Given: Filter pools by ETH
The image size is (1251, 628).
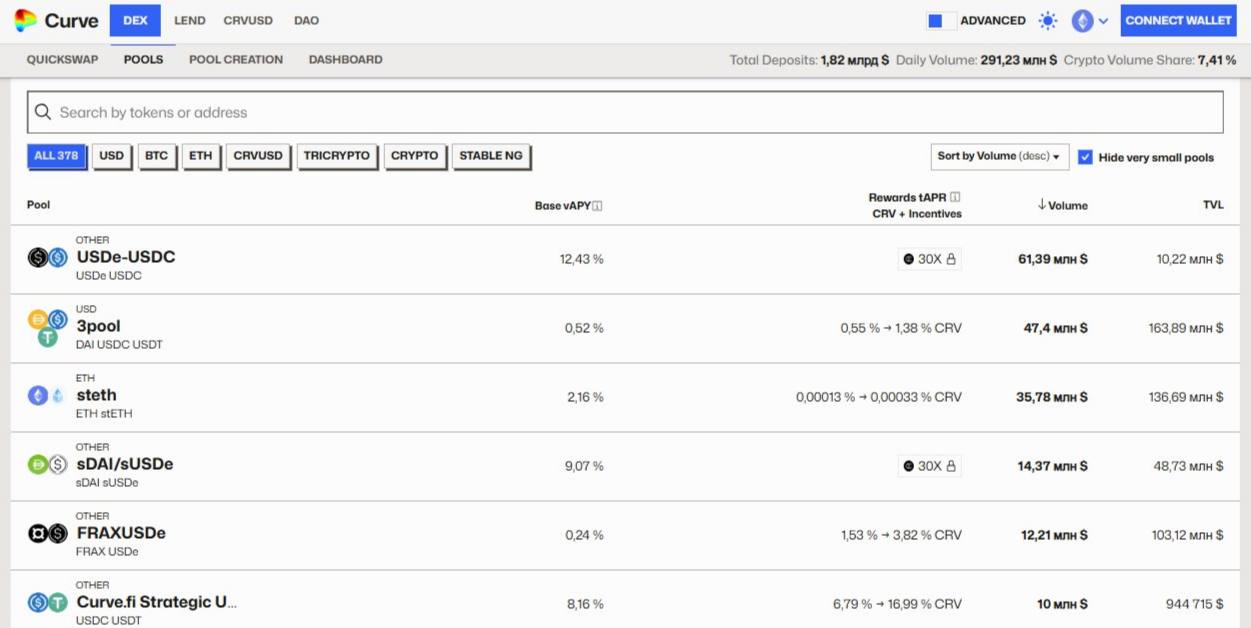Looking at the screenshot, I should coord(201,156).
